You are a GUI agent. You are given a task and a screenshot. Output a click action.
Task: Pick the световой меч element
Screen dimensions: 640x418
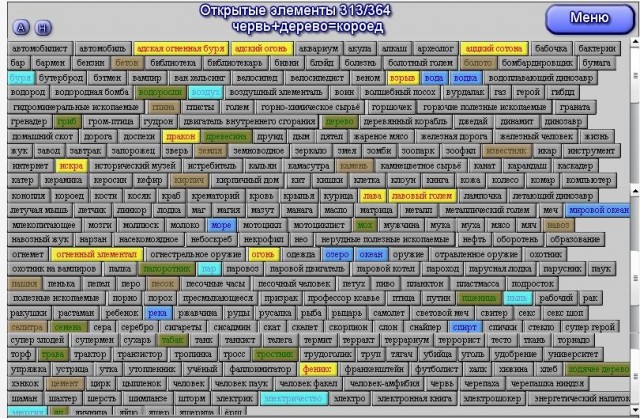pyautogui.click(x=442, y=313)
